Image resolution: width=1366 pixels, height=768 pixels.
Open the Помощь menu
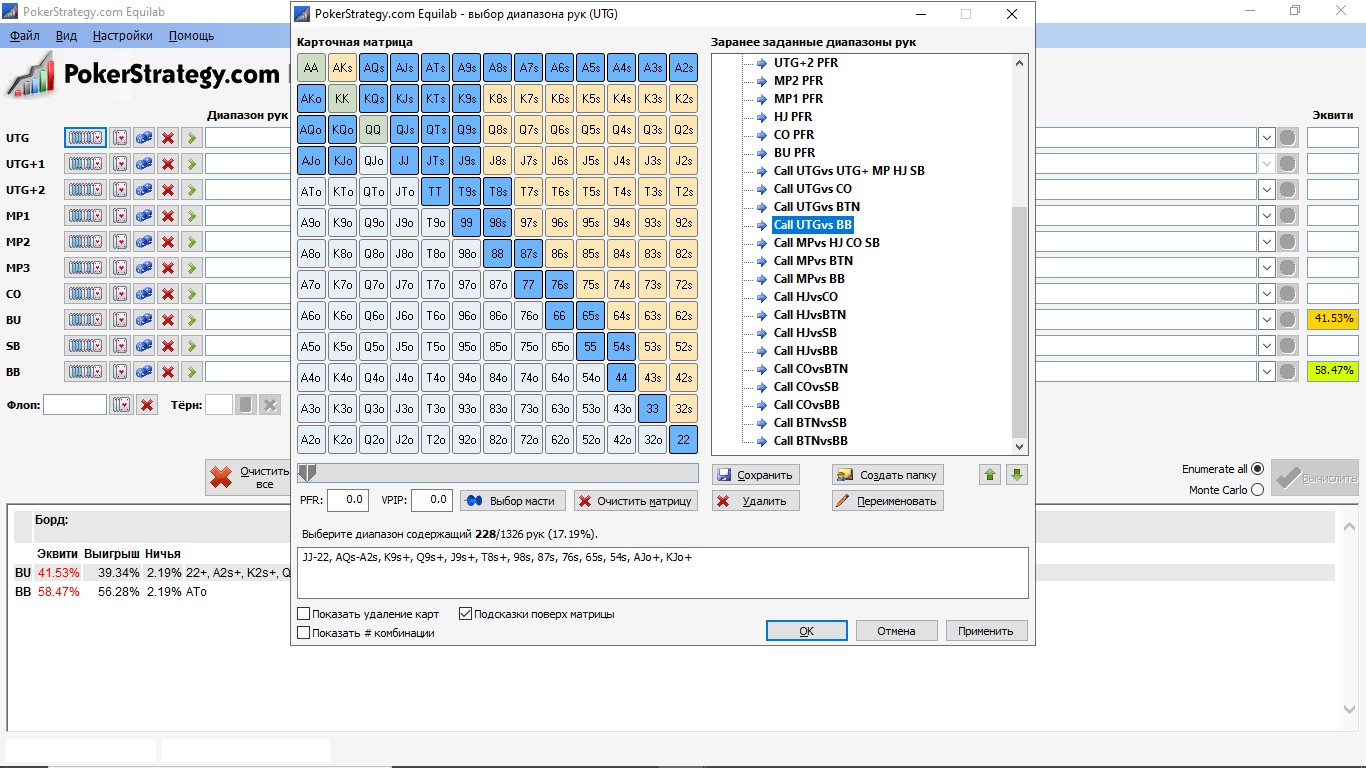coord(191,35)
